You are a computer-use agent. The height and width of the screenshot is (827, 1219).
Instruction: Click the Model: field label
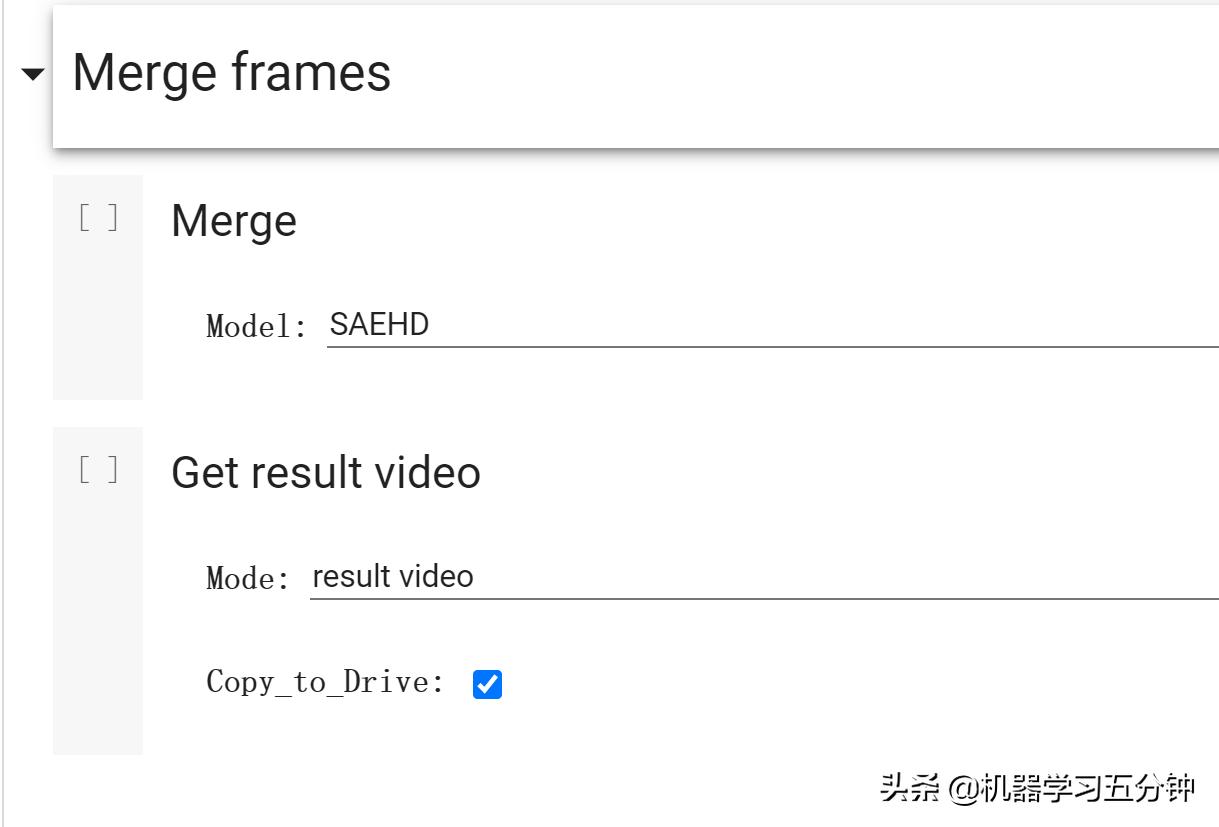[256, 326]
